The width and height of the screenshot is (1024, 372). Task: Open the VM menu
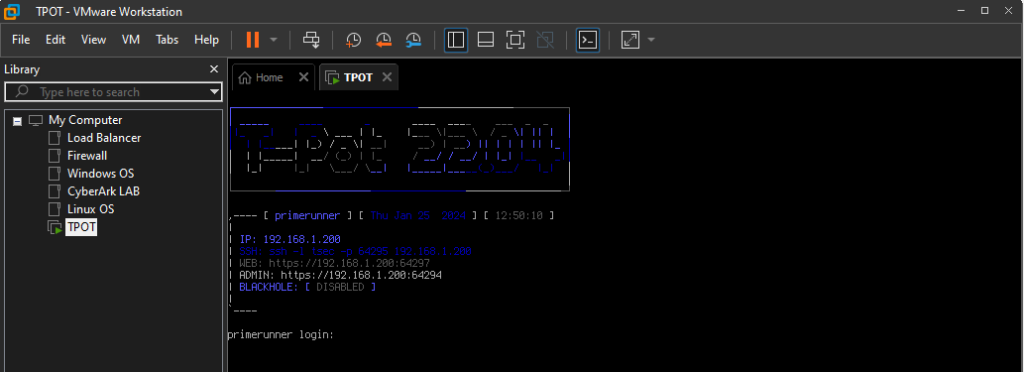[x=131, y=40]
